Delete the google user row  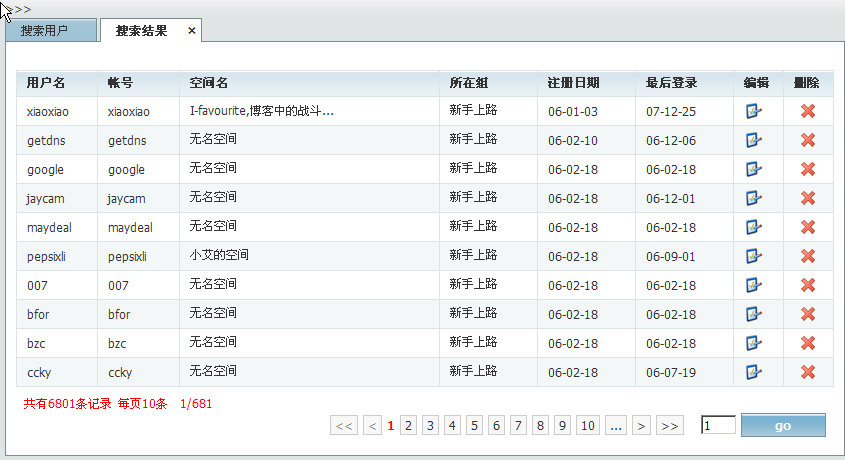point(808,169)
